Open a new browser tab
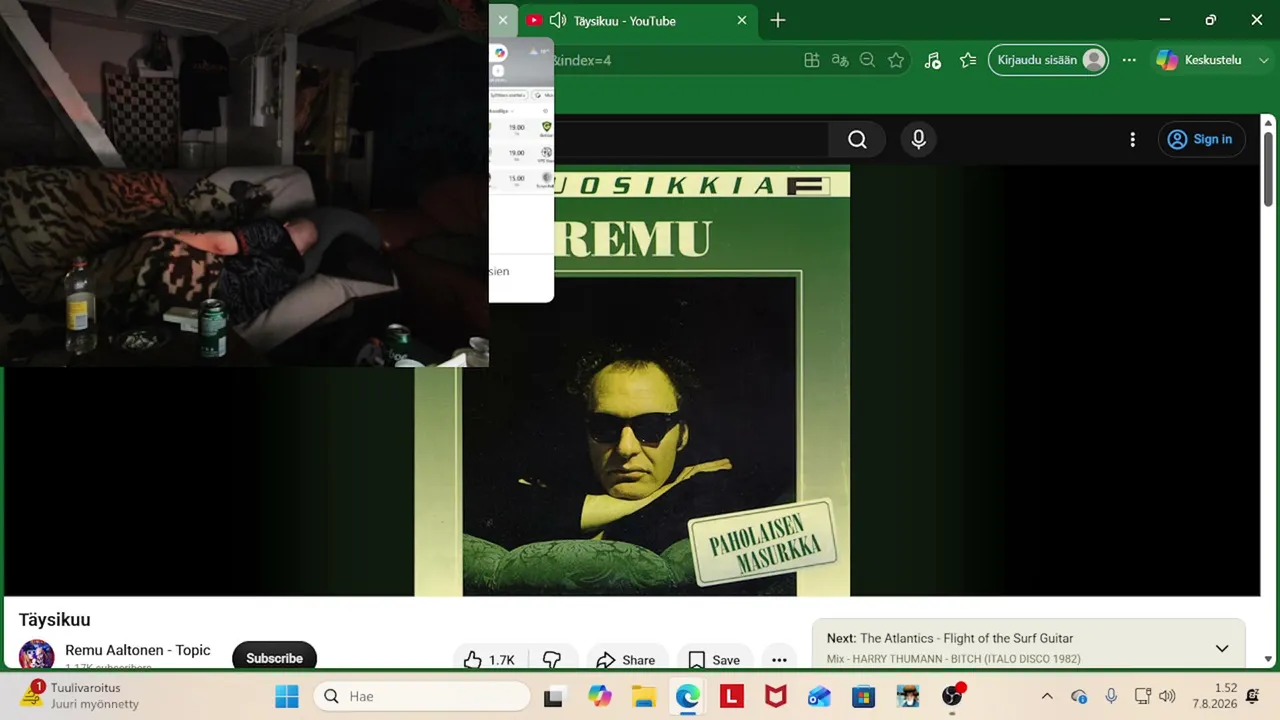Image resolution: width=1280 pixels, height=720 pixels. (x=778, y=20)
